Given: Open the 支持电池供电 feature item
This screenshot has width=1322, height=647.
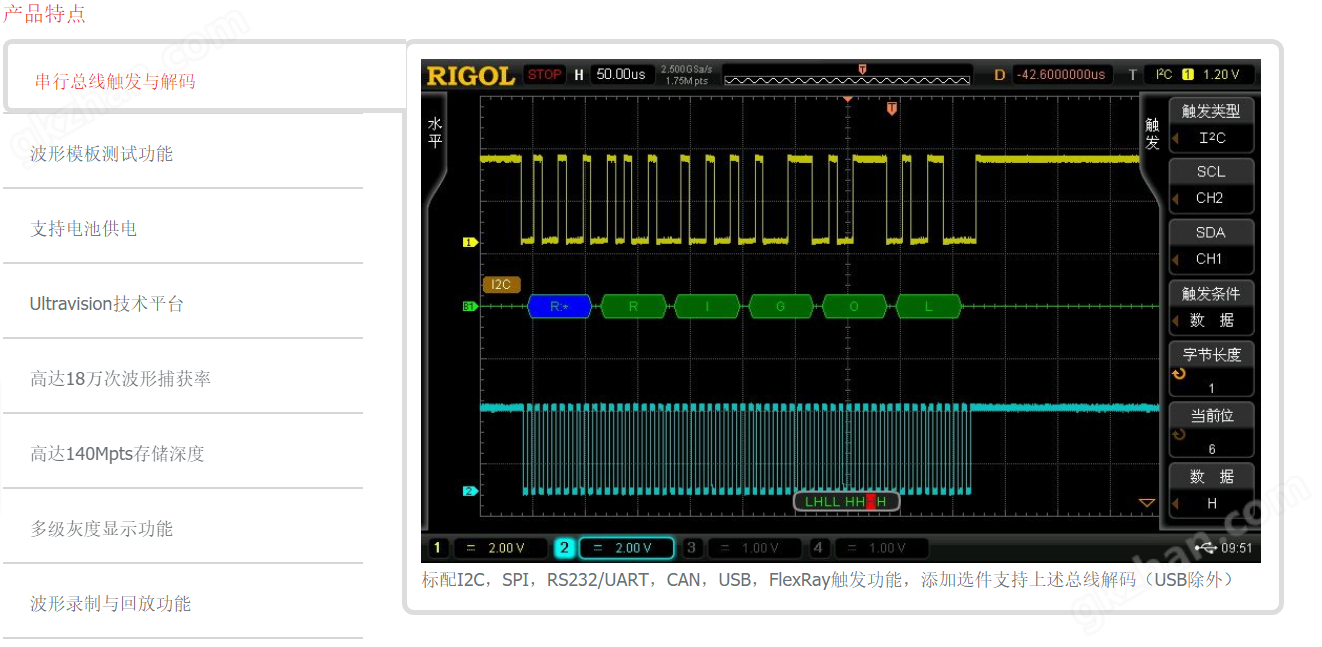Looking at the screenshot, I should pyautogui.click(x=84, y=228).
